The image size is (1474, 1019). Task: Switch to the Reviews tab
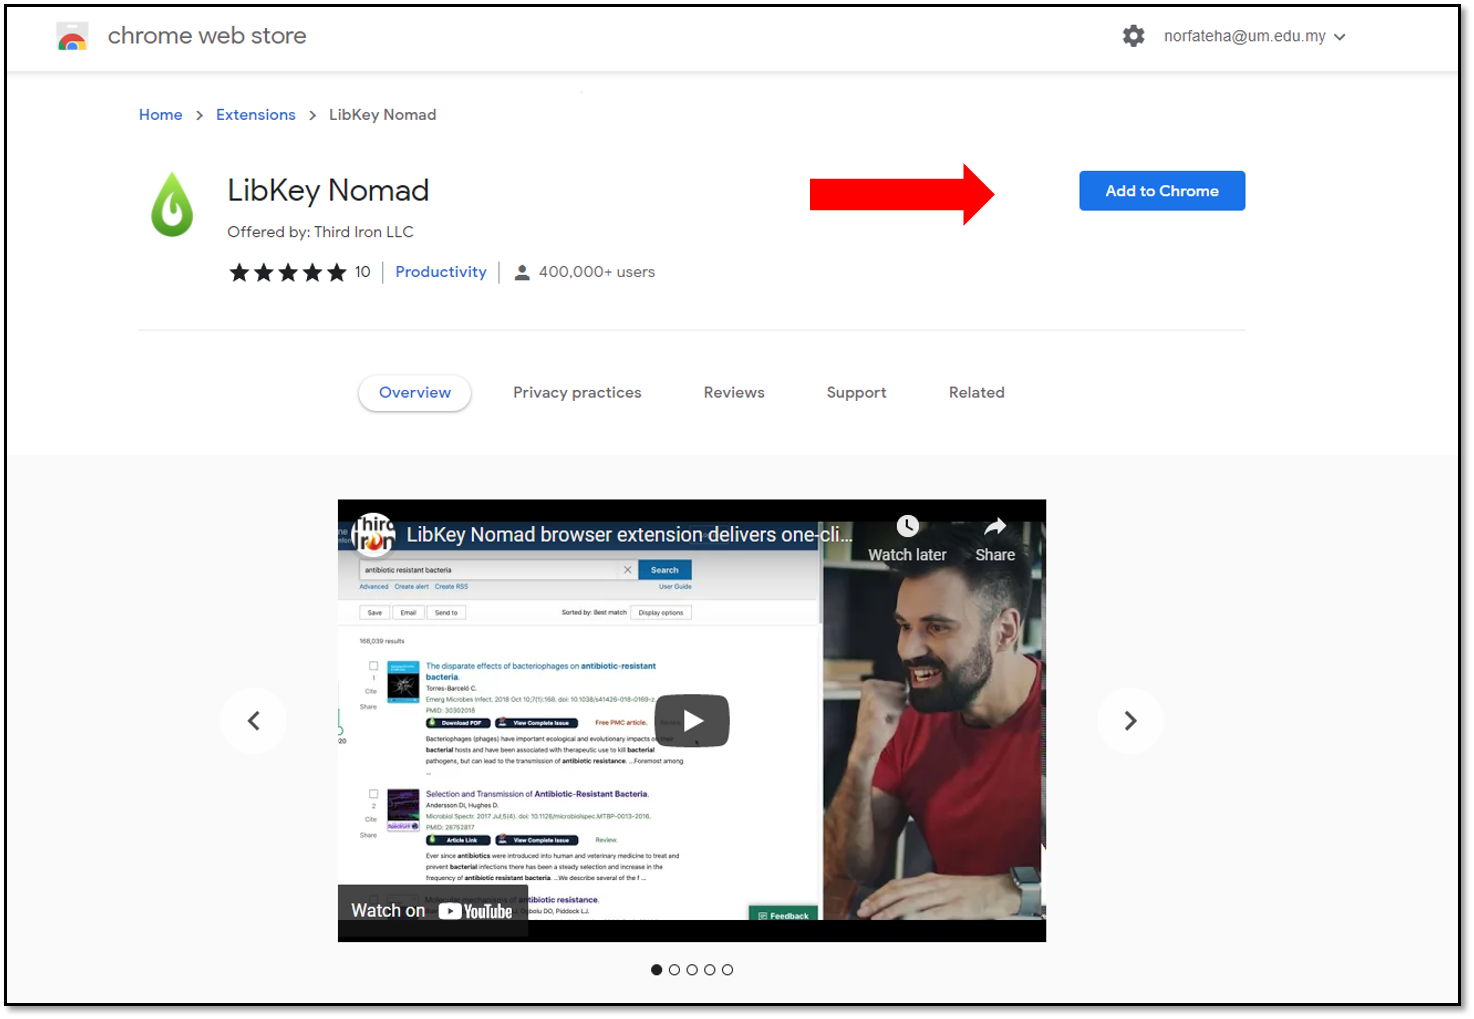click(x=734, y=393)
